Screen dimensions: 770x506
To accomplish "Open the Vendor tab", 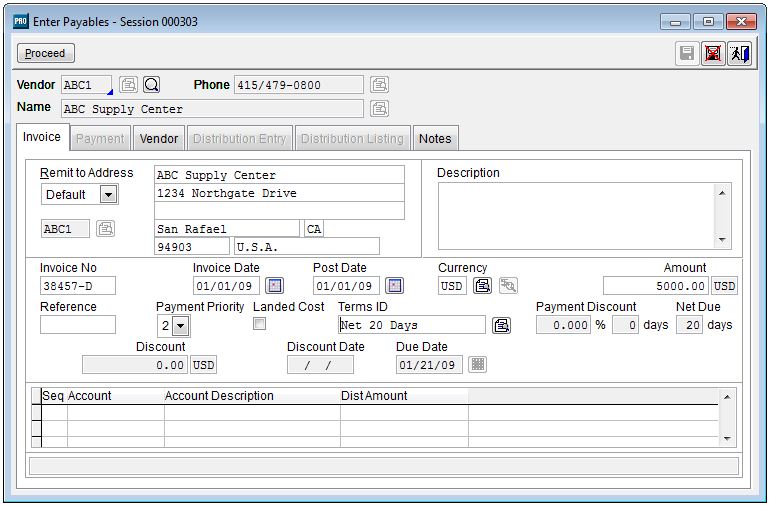I will tap(159, 139).
